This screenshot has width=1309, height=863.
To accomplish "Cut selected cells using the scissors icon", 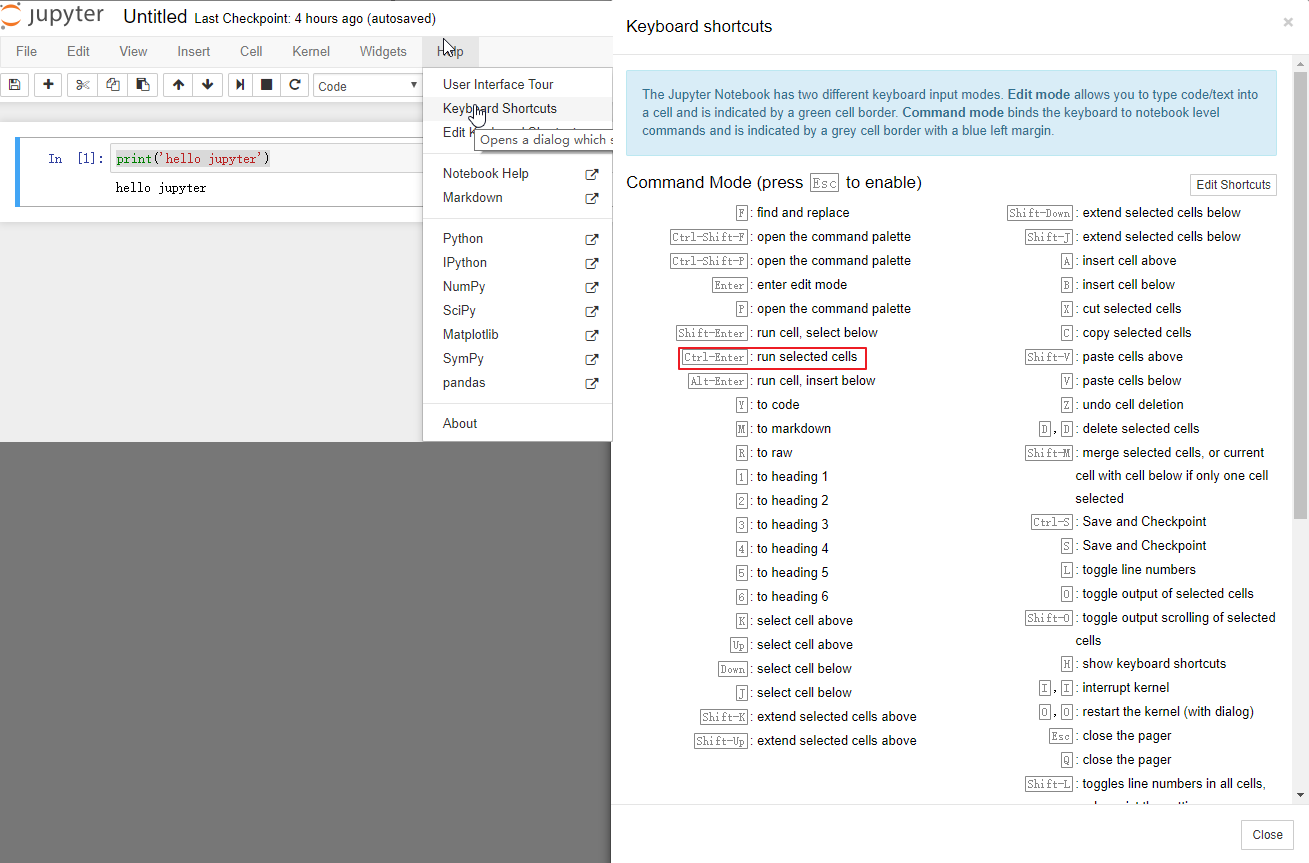I will pyautogui.click(x=83, y=85).
